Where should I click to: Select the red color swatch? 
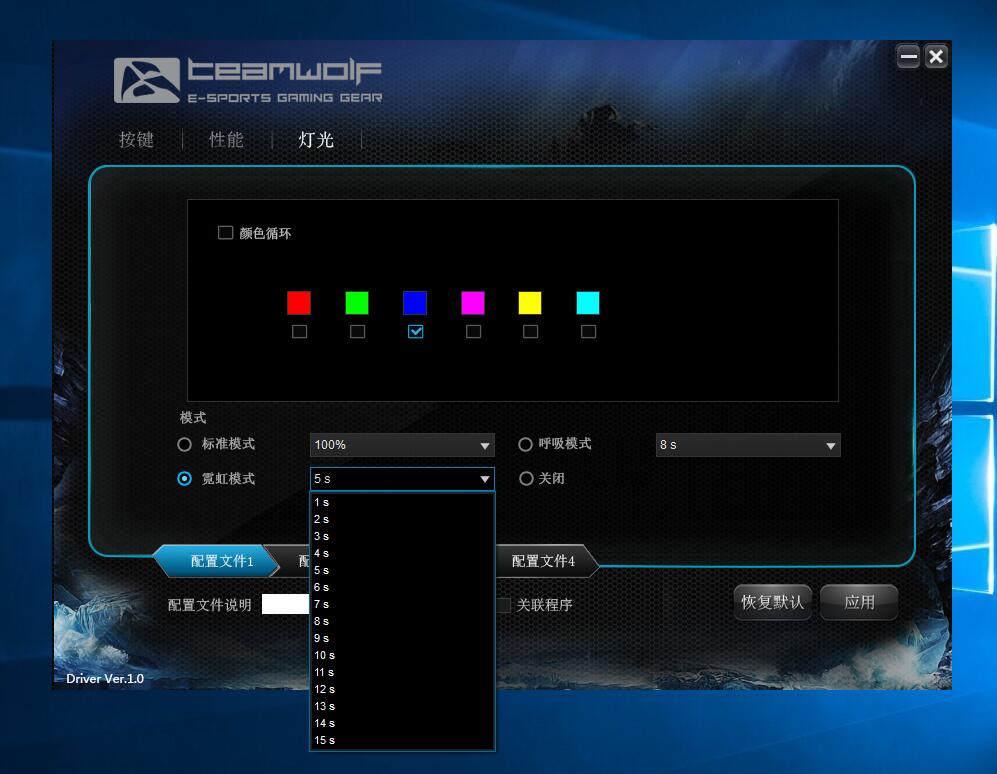click(299, 303)
